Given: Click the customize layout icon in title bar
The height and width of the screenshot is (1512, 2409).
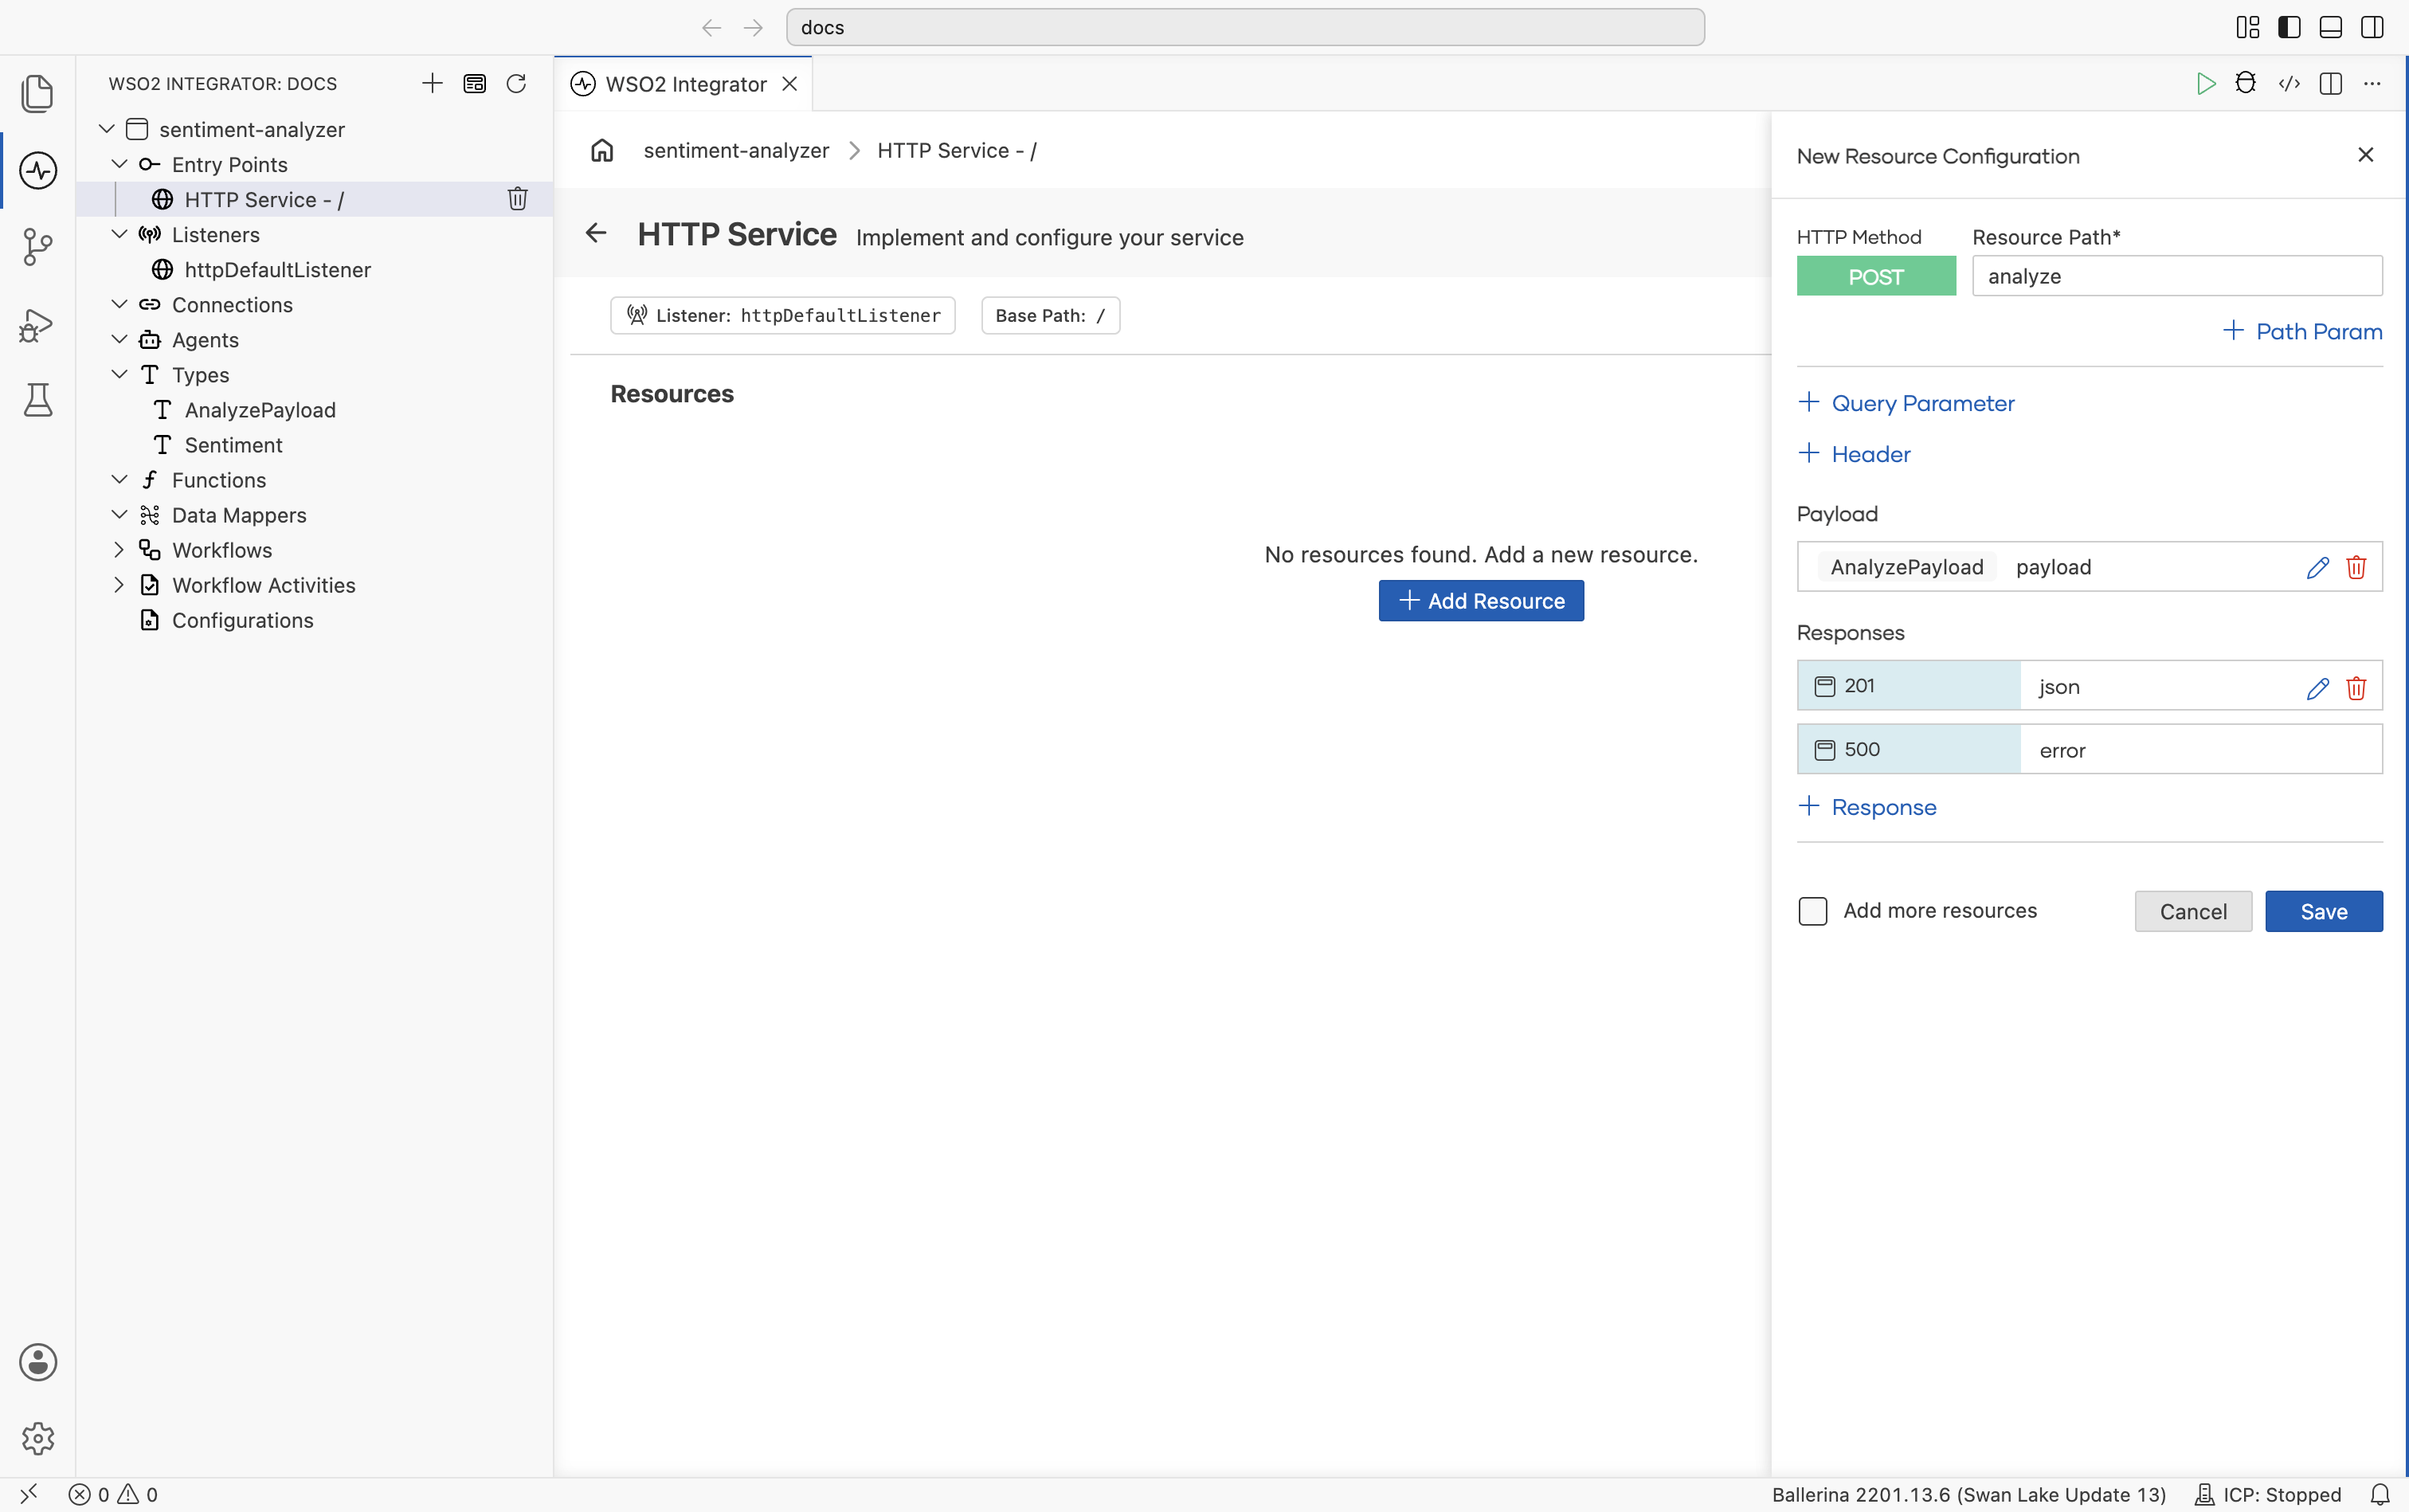Looking at the screenshot, I should coord(2248,27).
